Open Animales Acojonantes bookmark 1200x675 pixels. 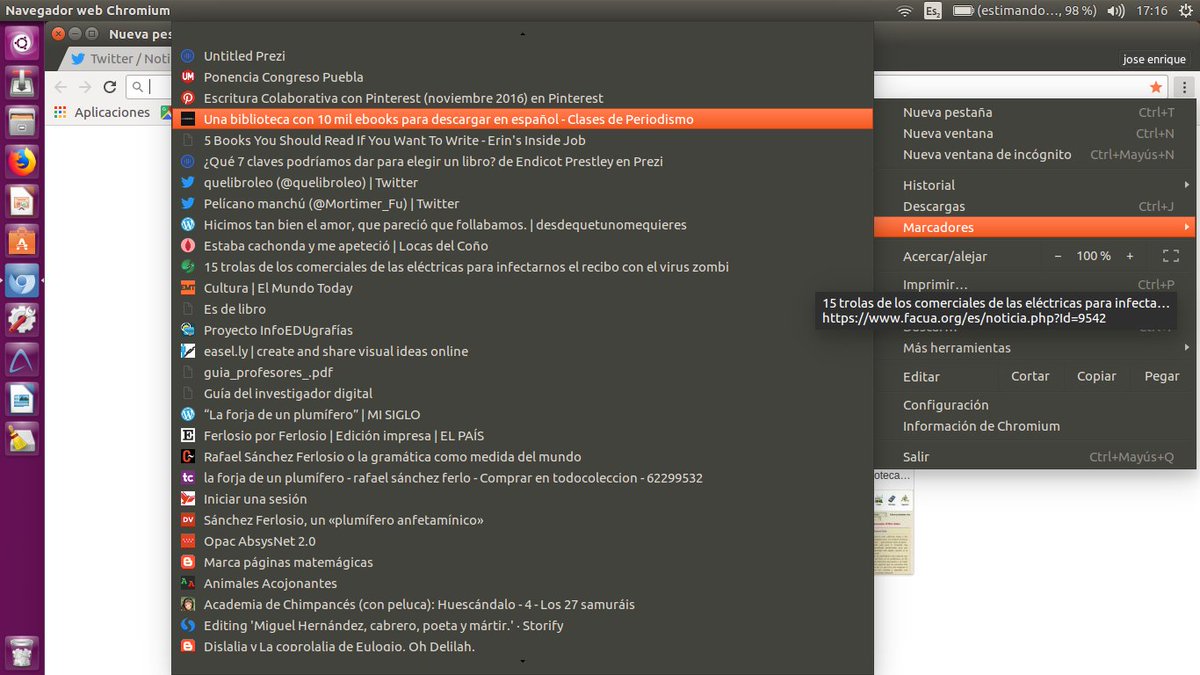pyautogui.click(x=522, y=583)
